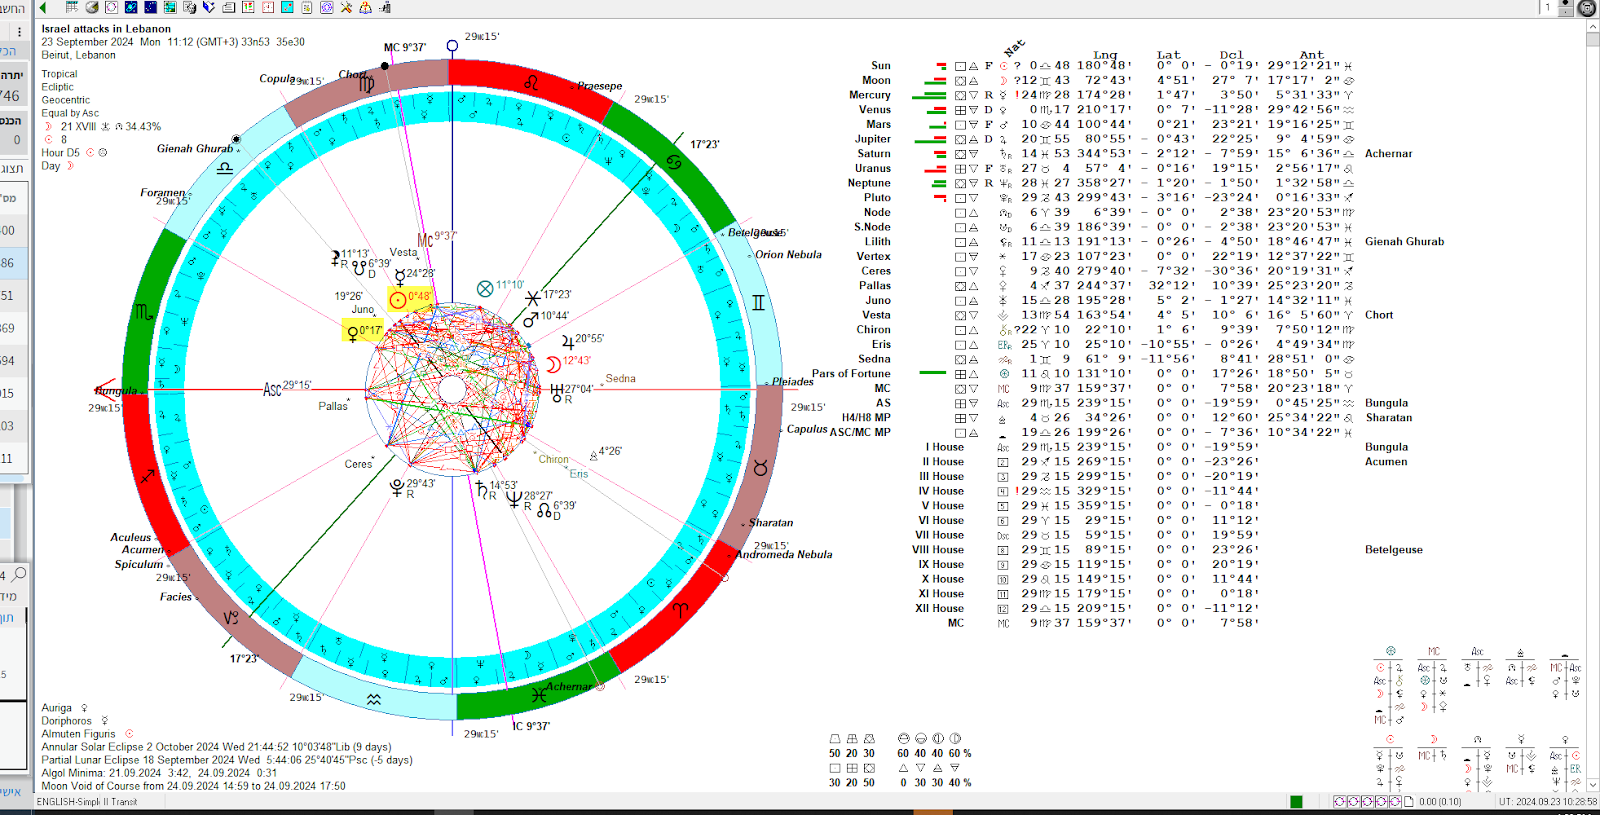Select the I House row label
The height and width of the screenshot is (815, 1600).
(944, 447)
